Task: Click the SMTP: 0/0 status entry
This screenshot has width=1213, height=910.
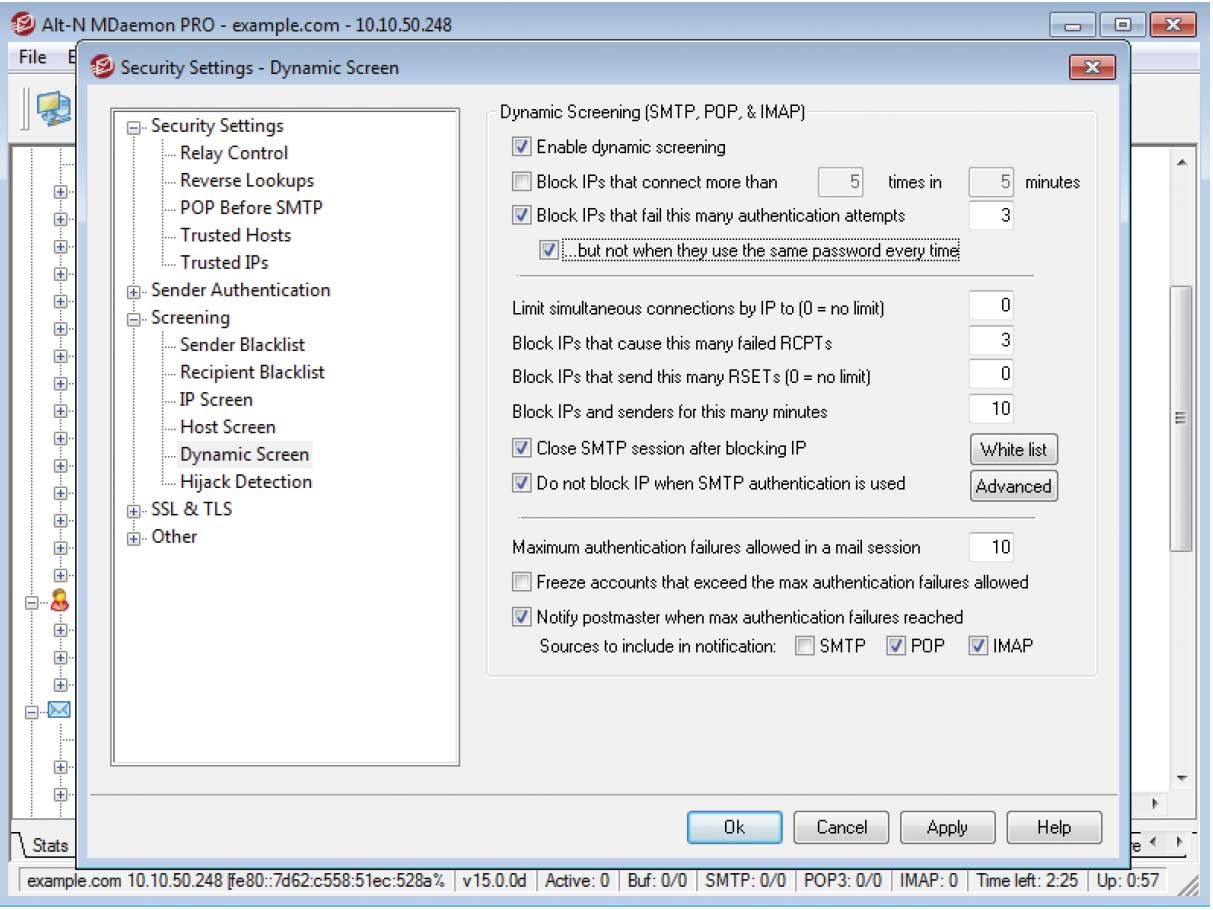Action: pyautogui.click(x=745, y=881)
